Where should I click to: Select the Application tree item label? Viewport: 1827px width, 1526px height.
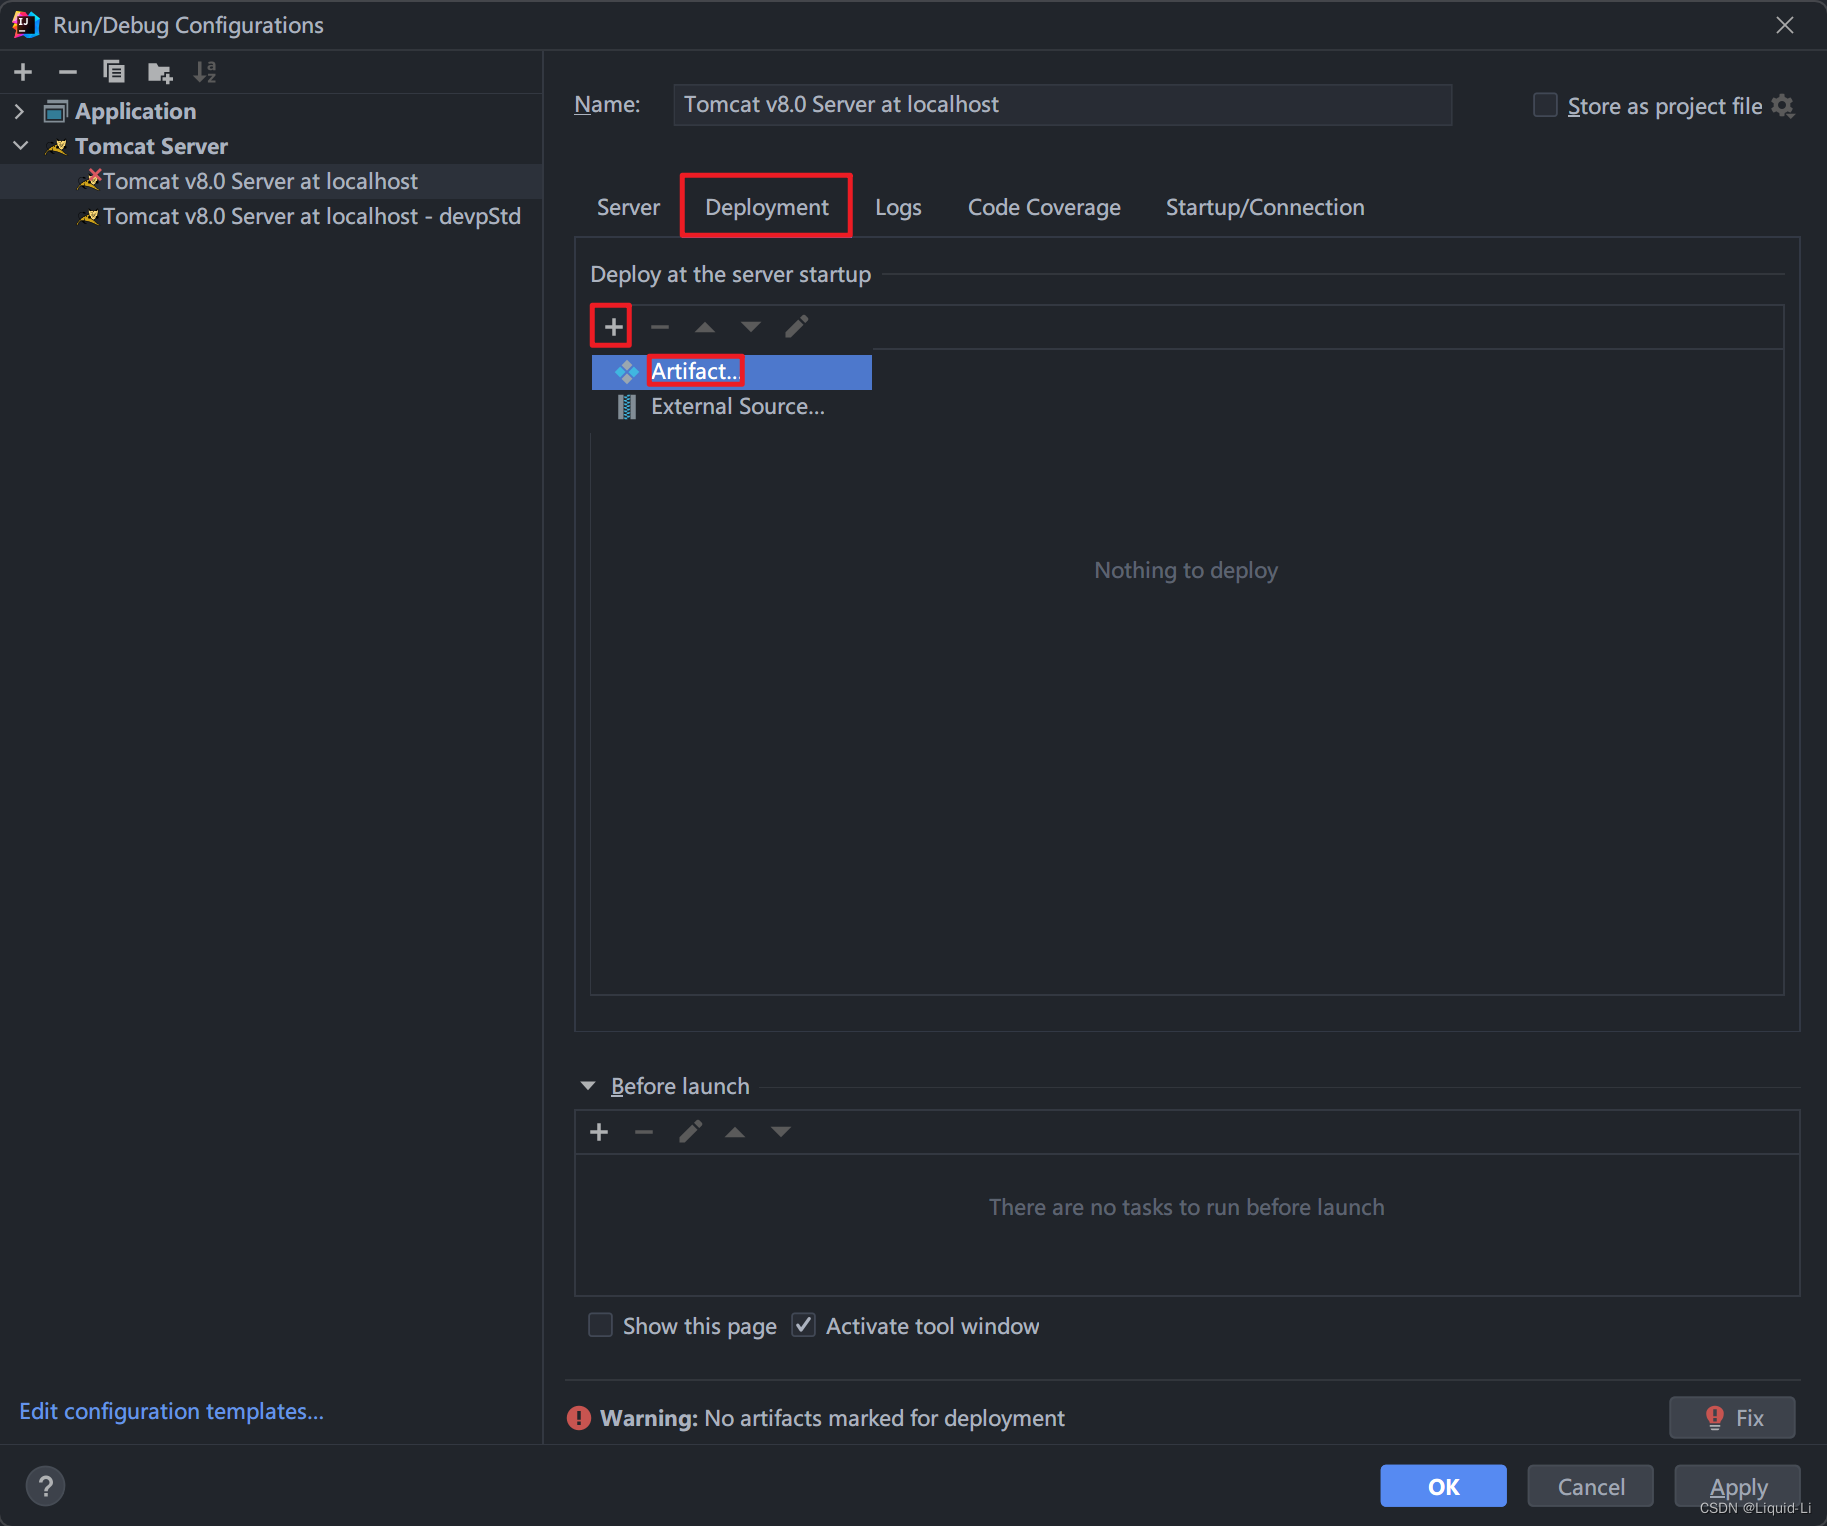(135, 111)
